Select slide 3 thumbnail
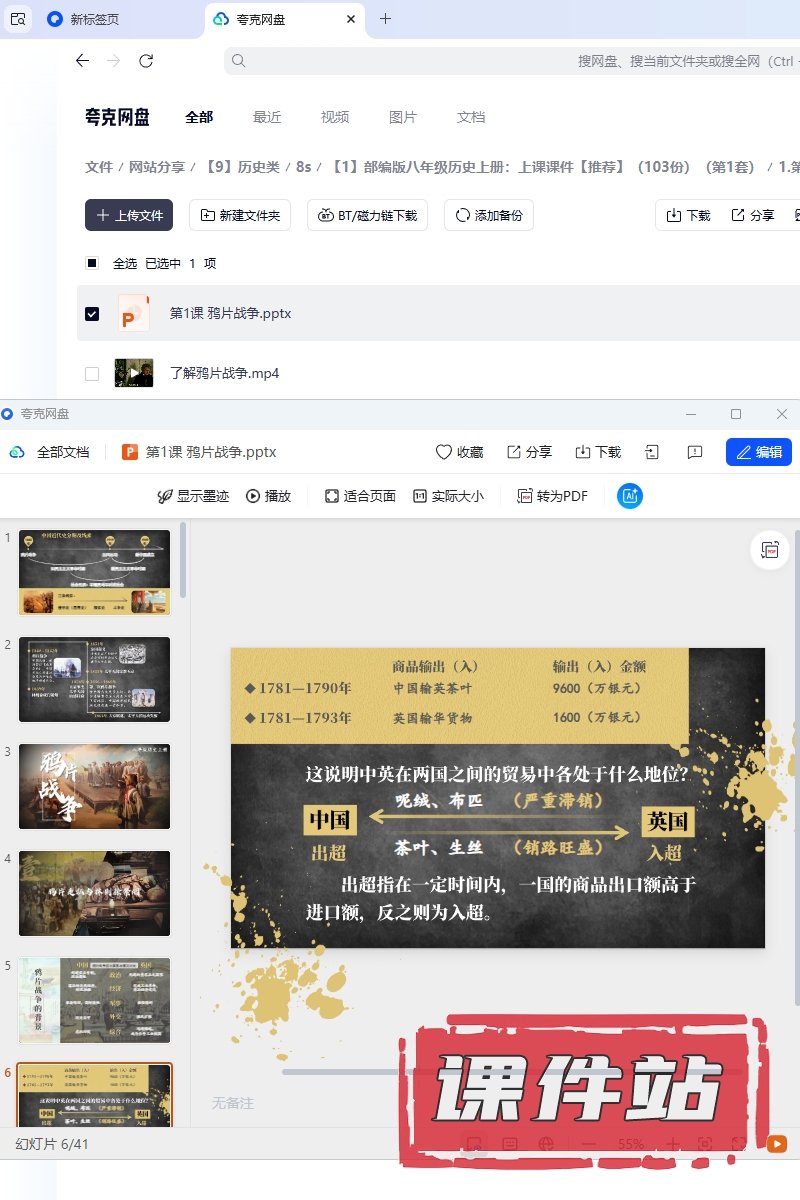This screenshot has height=1200, width=800. pyautogui.click(x=94, y=786)
